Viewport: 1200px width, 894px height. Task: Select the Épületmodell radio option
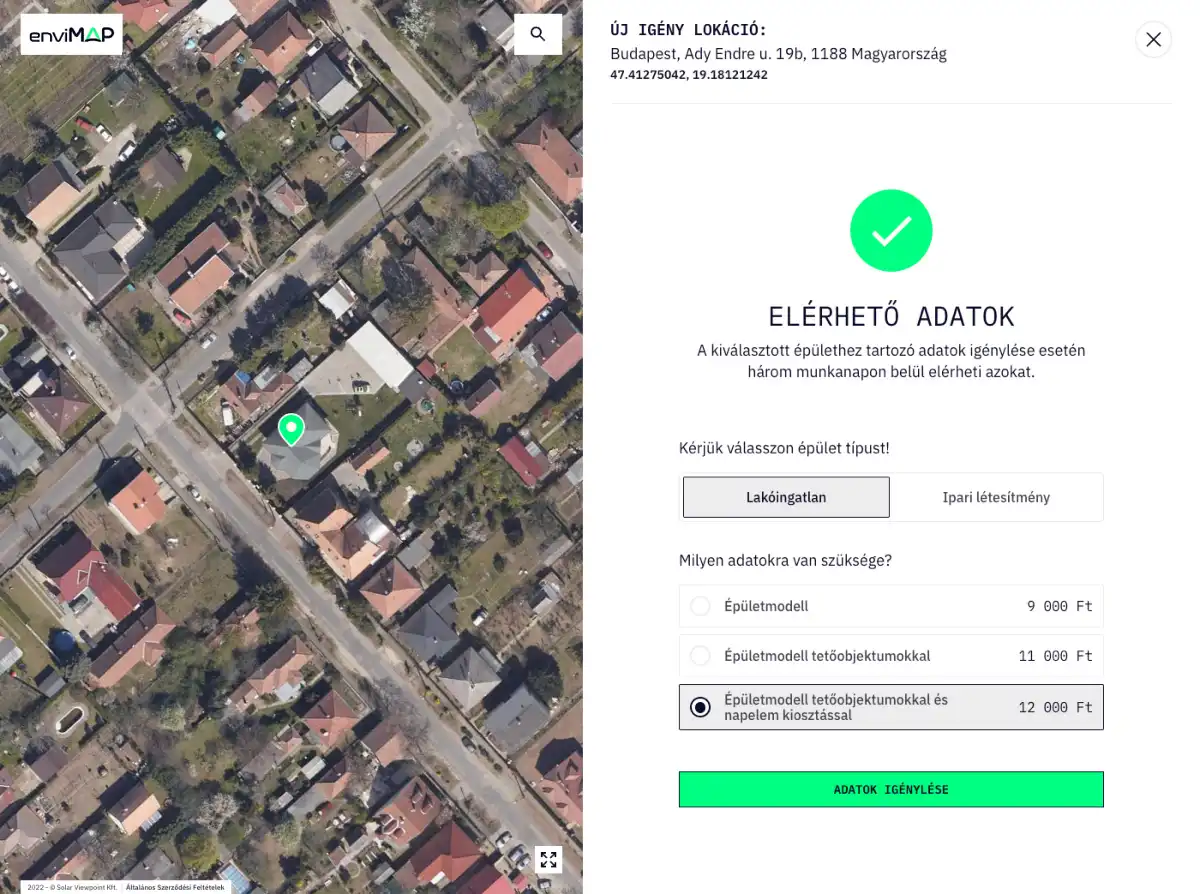pos(701,606)
